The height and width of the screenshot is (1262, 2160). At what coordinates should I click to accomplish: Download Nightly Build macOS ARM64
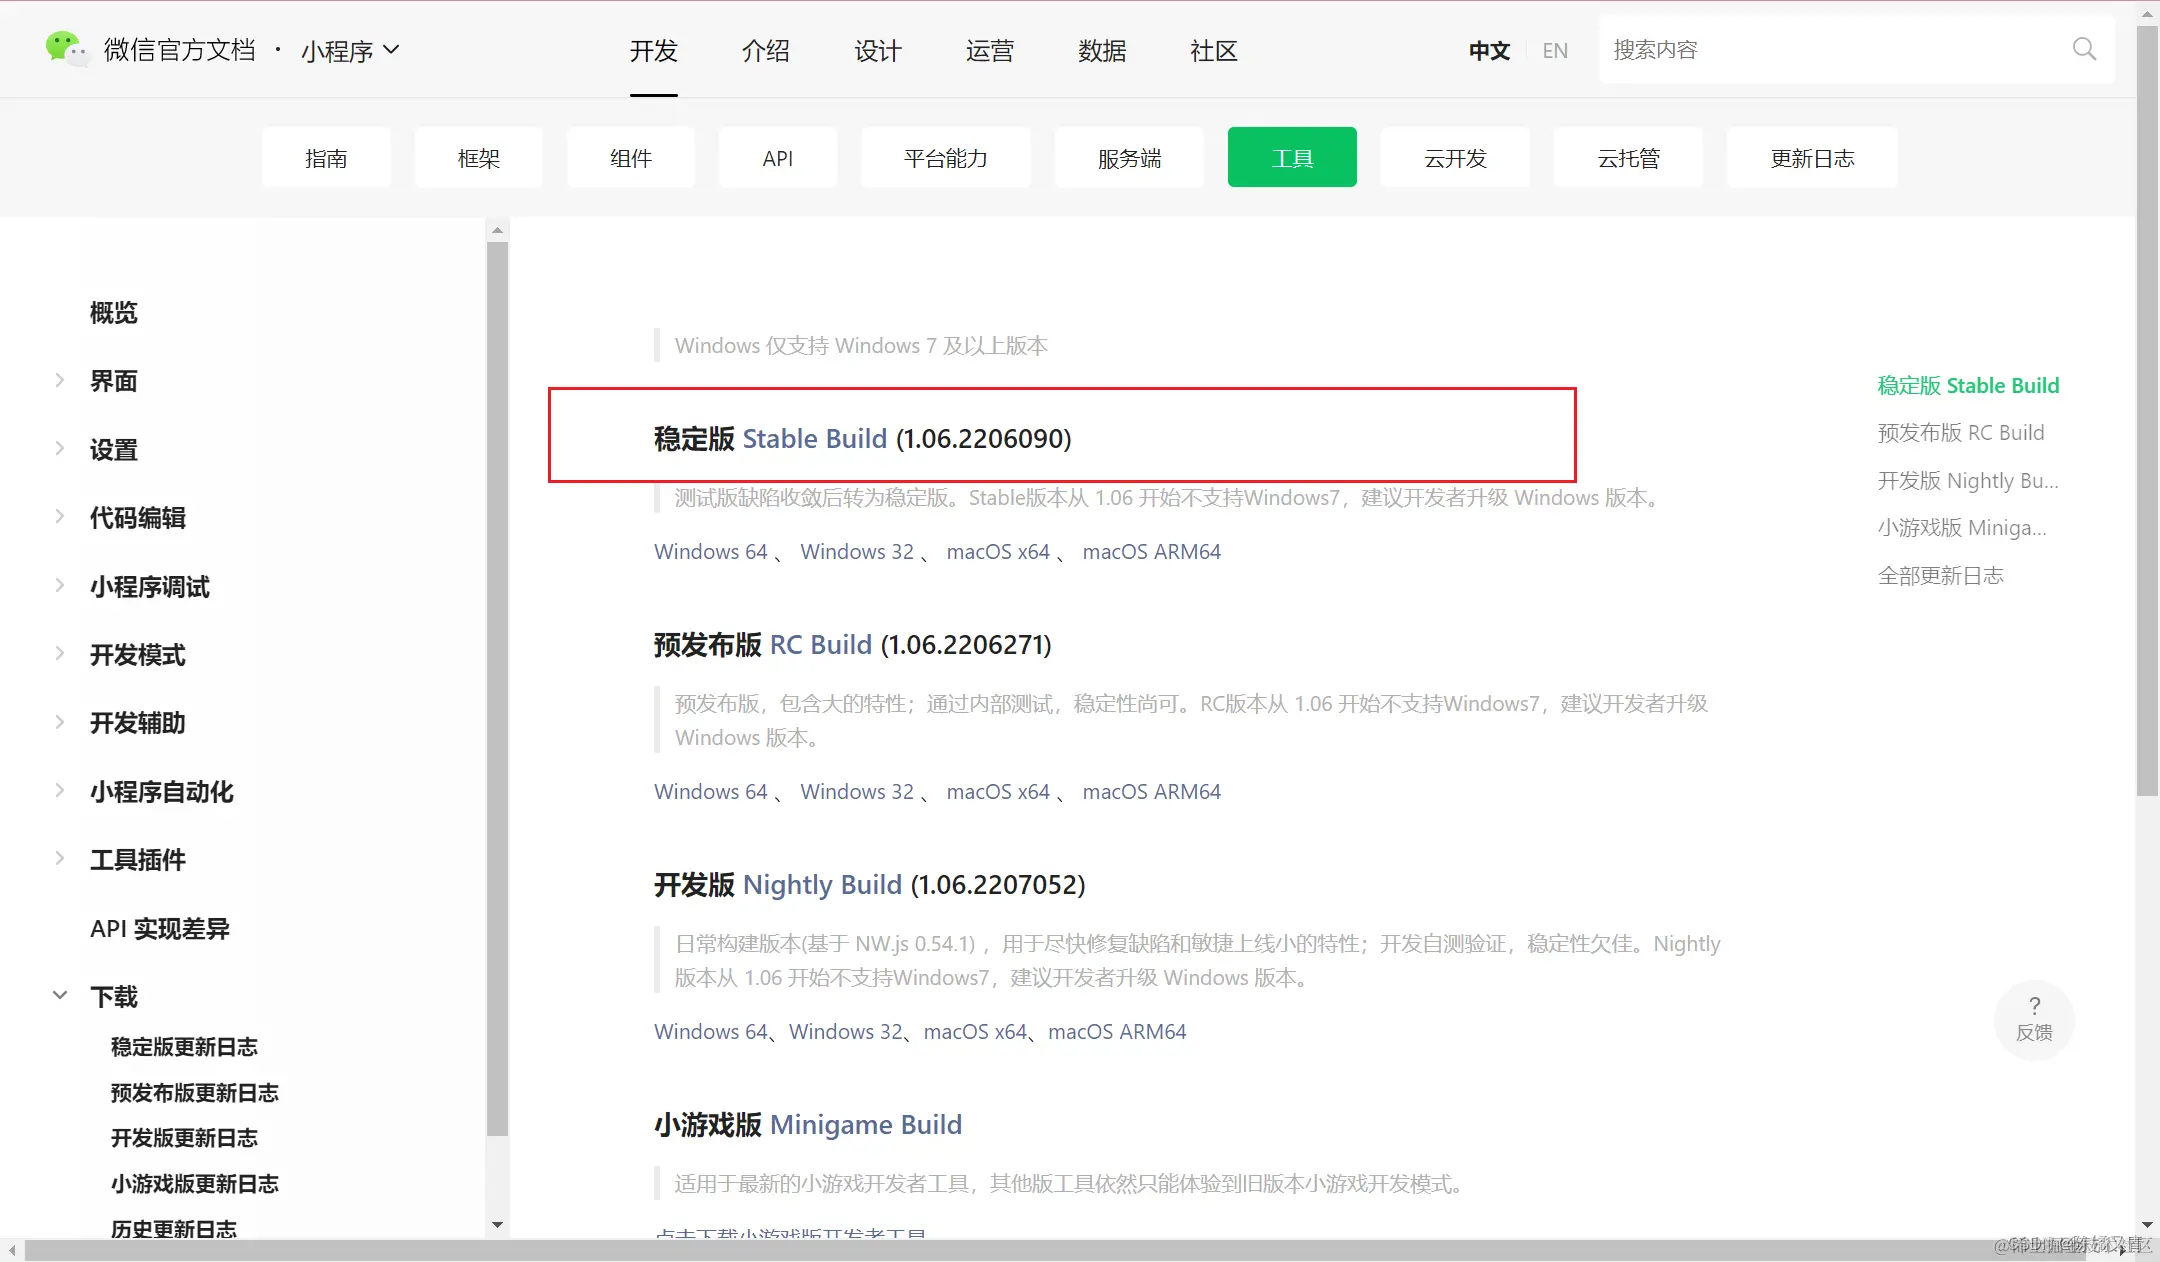[1117, 1031]
